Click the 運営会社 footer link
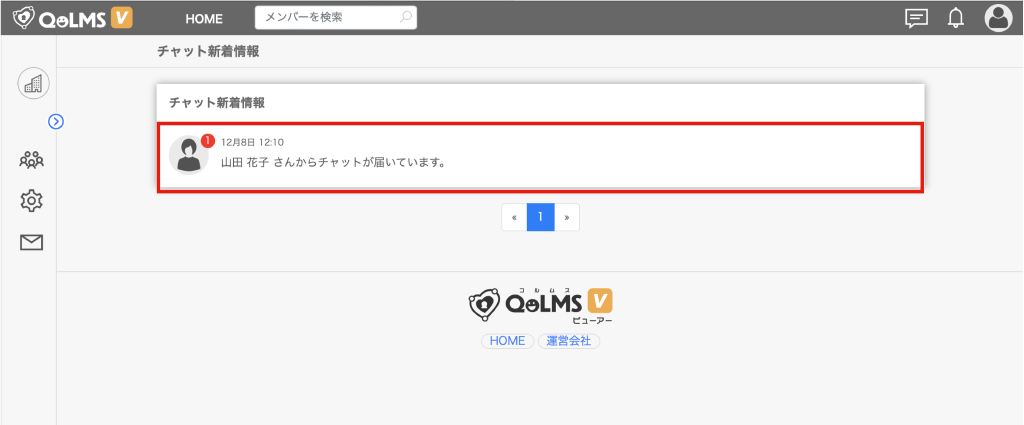 tap(568, 341)
